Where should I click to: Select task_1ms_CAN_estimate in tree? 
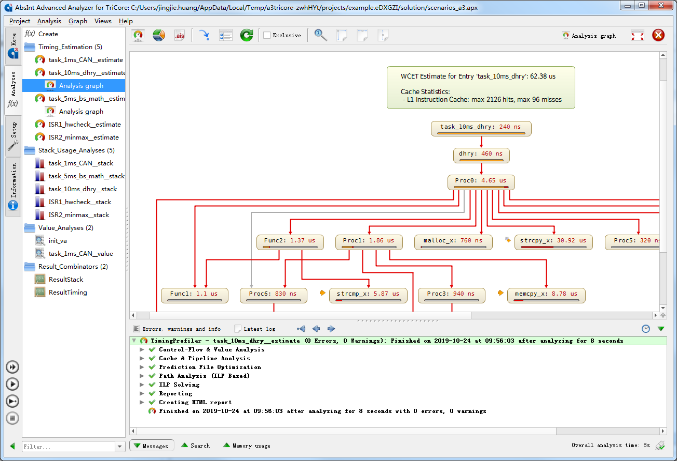click(x=80, y=60)
